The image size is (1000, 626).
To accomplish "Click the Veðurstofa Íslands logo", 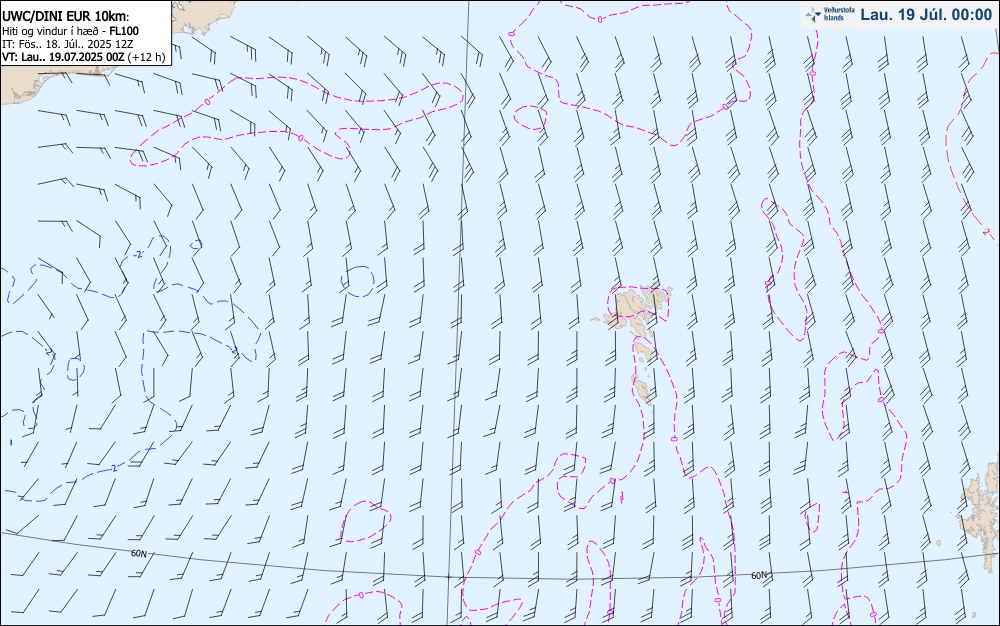I will tap(830, 14).
